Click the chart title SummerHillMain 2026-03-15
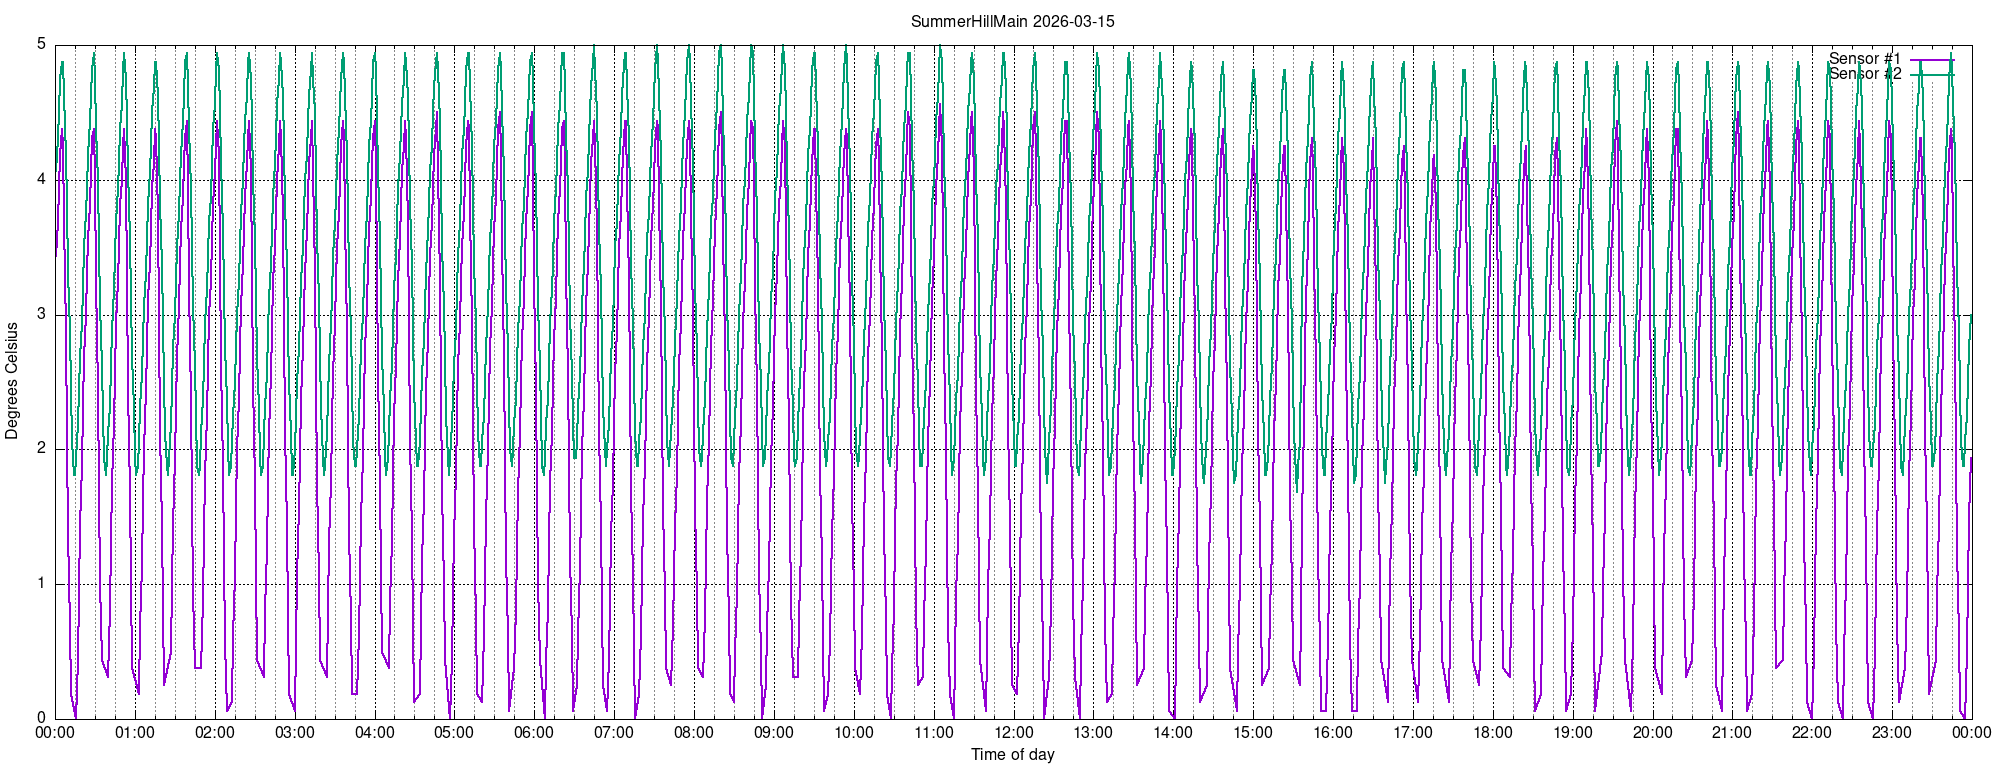This screenshot has height=768, width=2000. (1012, 21)
